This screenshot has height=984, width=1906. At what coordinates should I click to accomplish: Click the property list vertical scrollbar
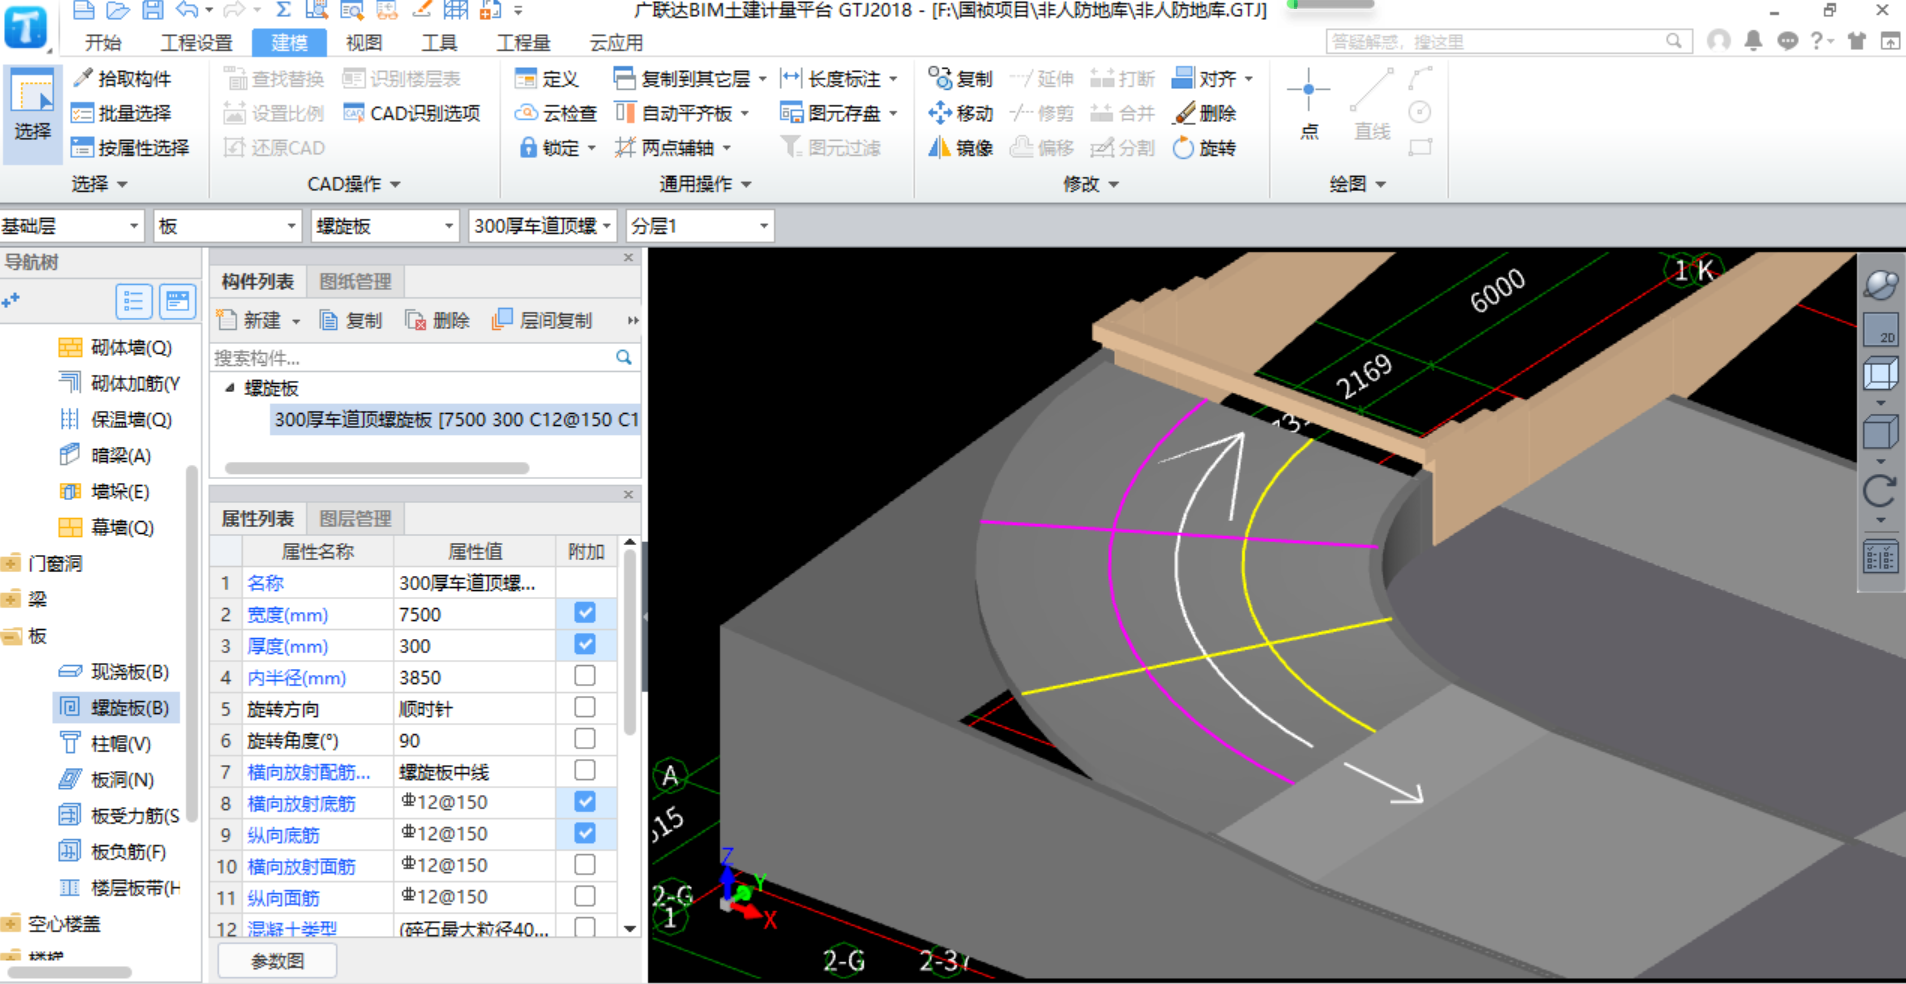(630, 642)
